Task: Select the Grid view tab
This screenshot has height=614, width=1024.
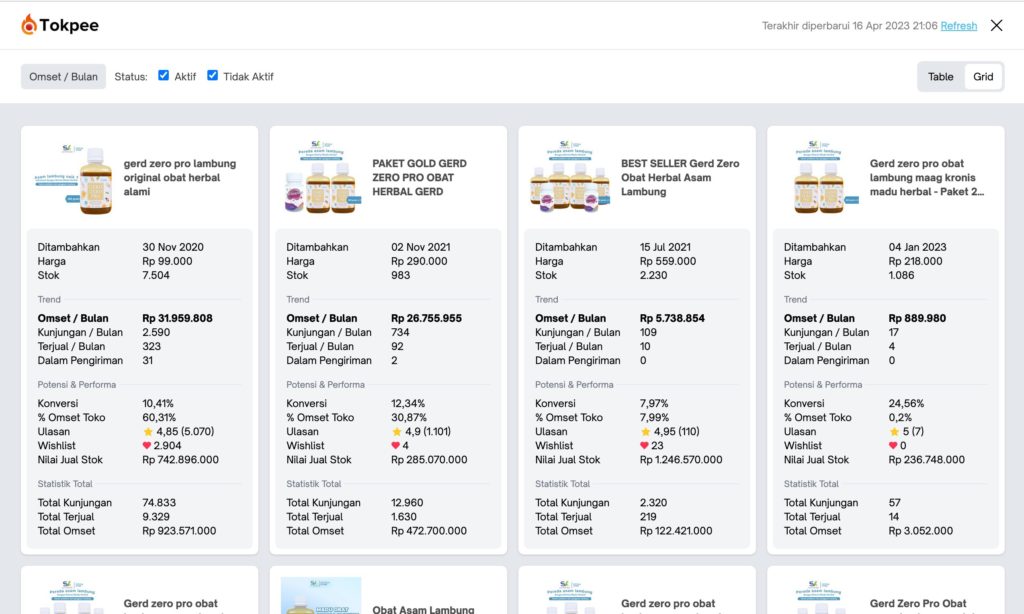Action: pos(983,77)
